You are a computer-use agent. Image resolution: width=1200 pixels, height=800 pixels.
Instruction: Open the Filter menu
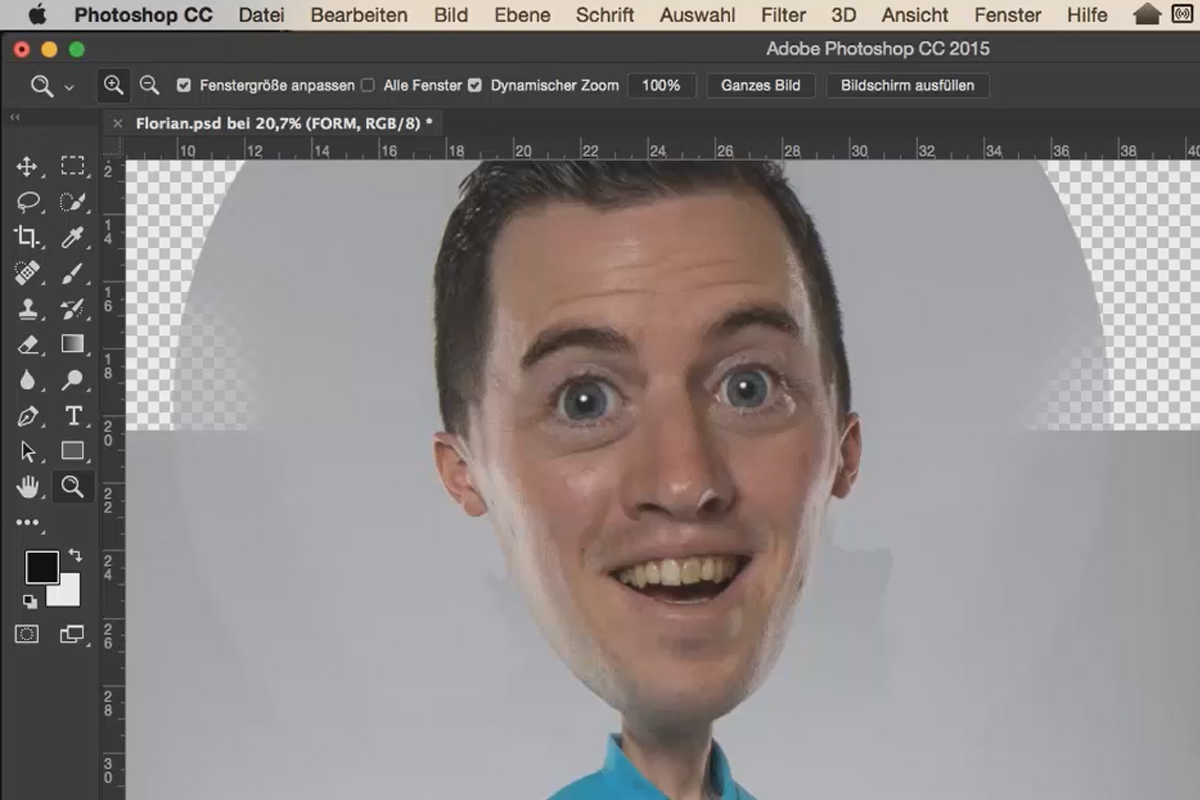[783, 15]
